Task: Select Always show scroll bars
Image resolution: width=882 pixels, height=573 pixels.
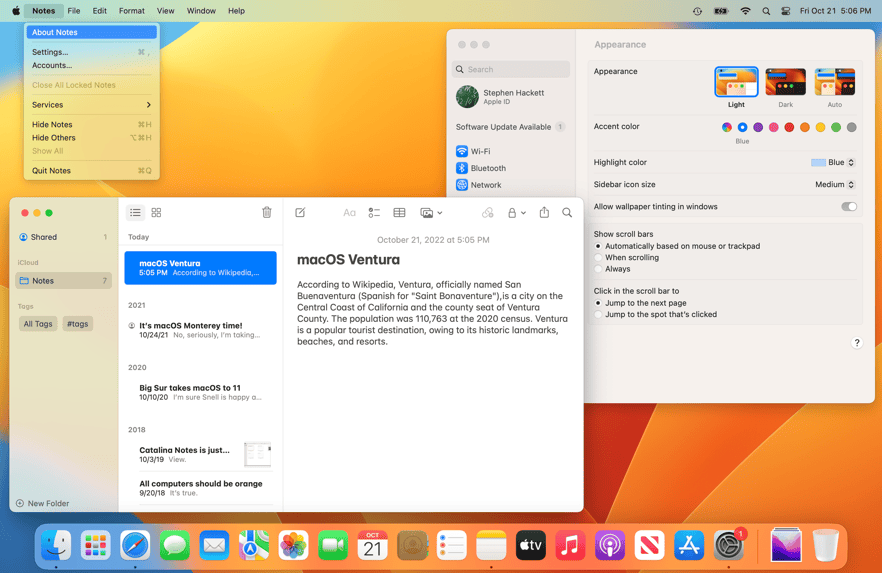Action: 598,269
